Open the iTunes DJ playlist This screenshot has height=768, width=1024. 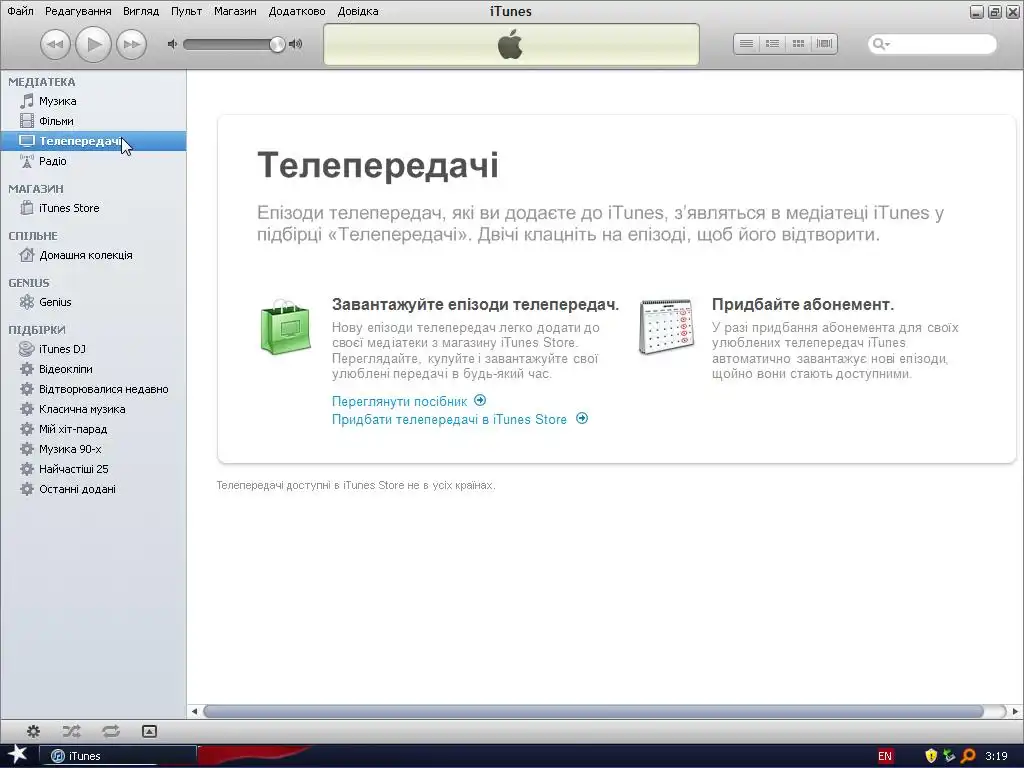point(93,349)
